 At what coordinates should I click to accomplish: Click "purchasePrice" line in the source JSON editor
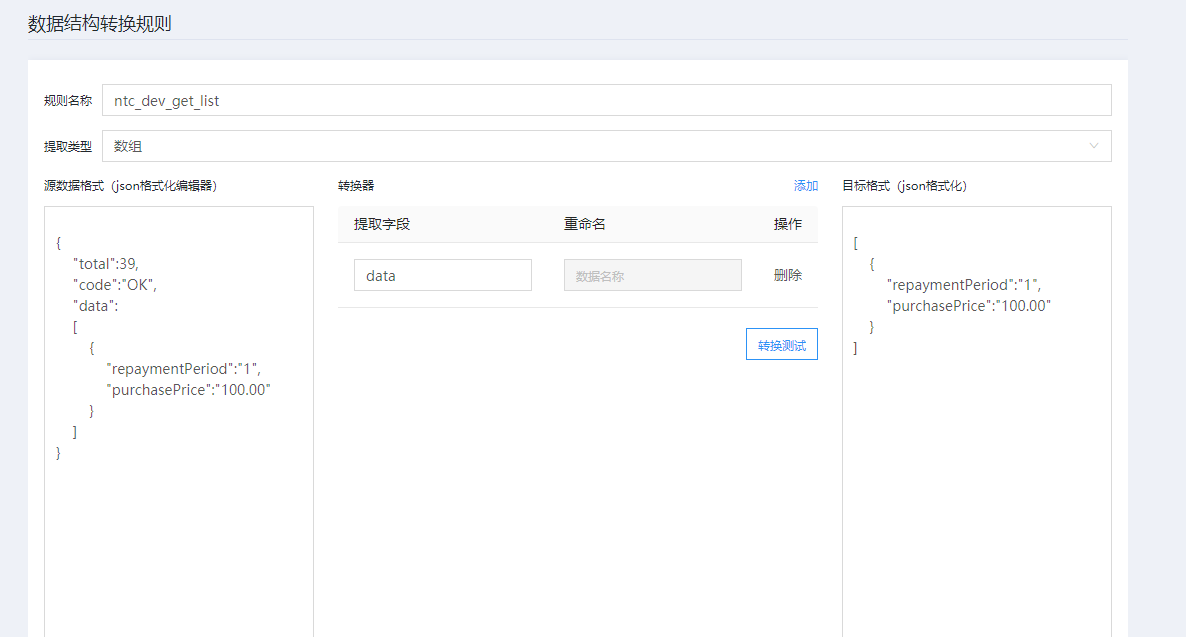tap(188, 390)
